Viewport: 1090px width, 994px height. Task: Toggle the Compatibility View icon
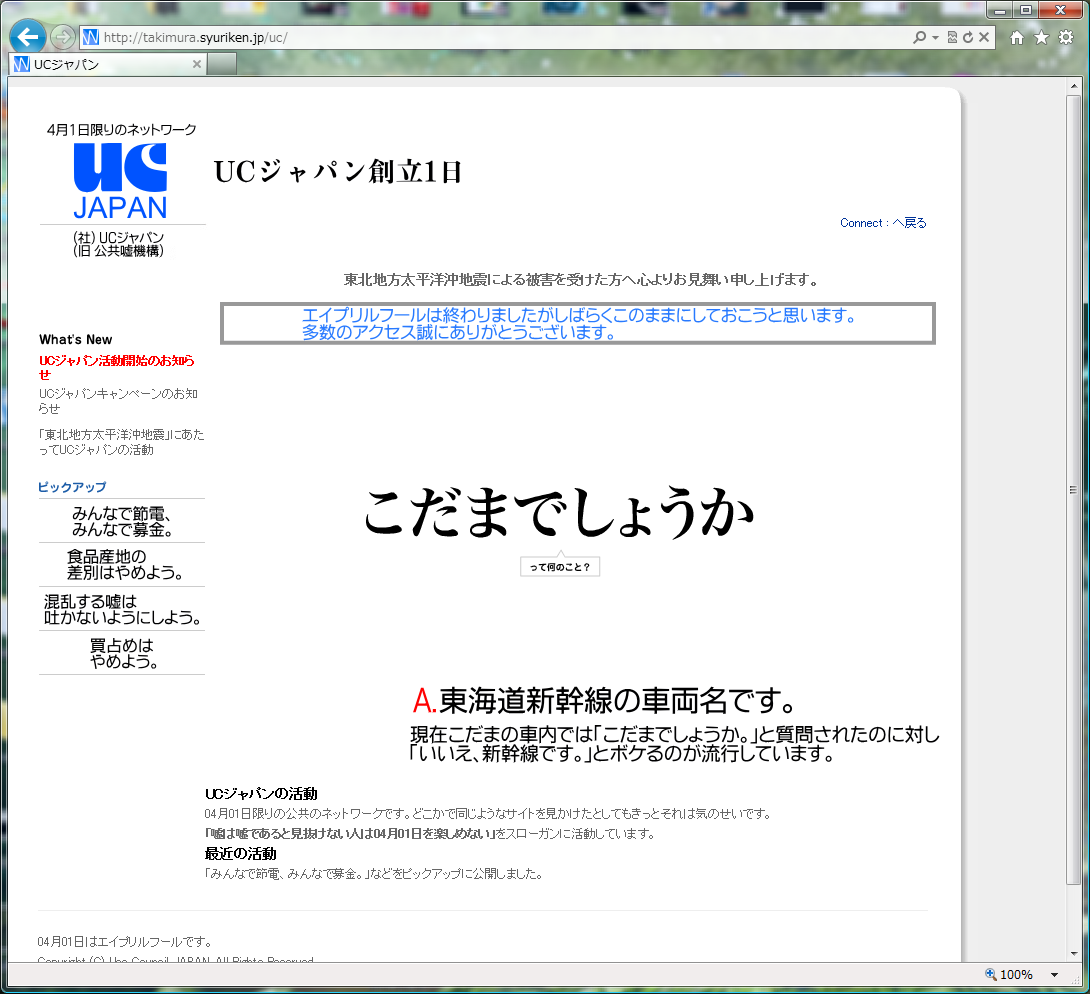coord(952,38)
